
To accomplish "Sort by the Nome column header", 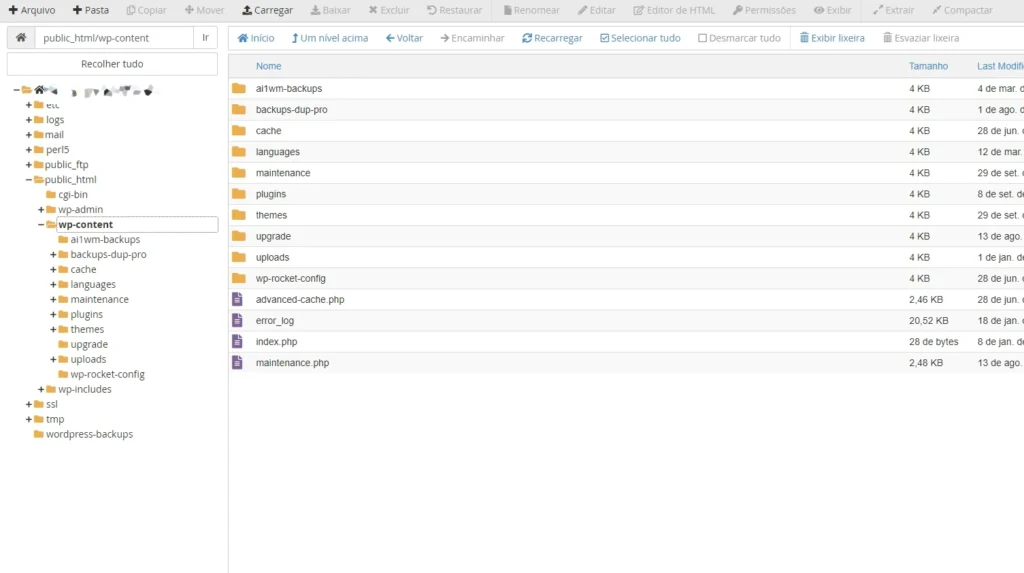I will pos(268,66).
